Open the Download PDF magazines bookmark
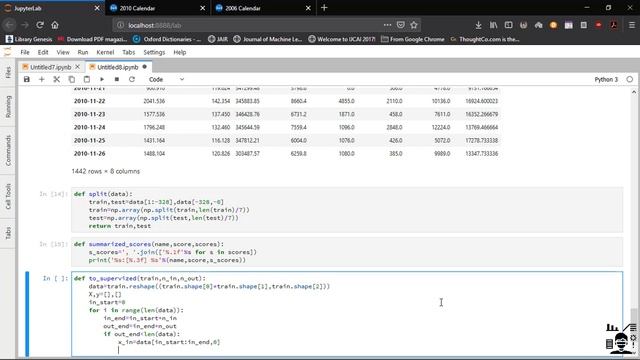This screenshot has height=360, width=640. pyautogui.click(x=92, y=39)
